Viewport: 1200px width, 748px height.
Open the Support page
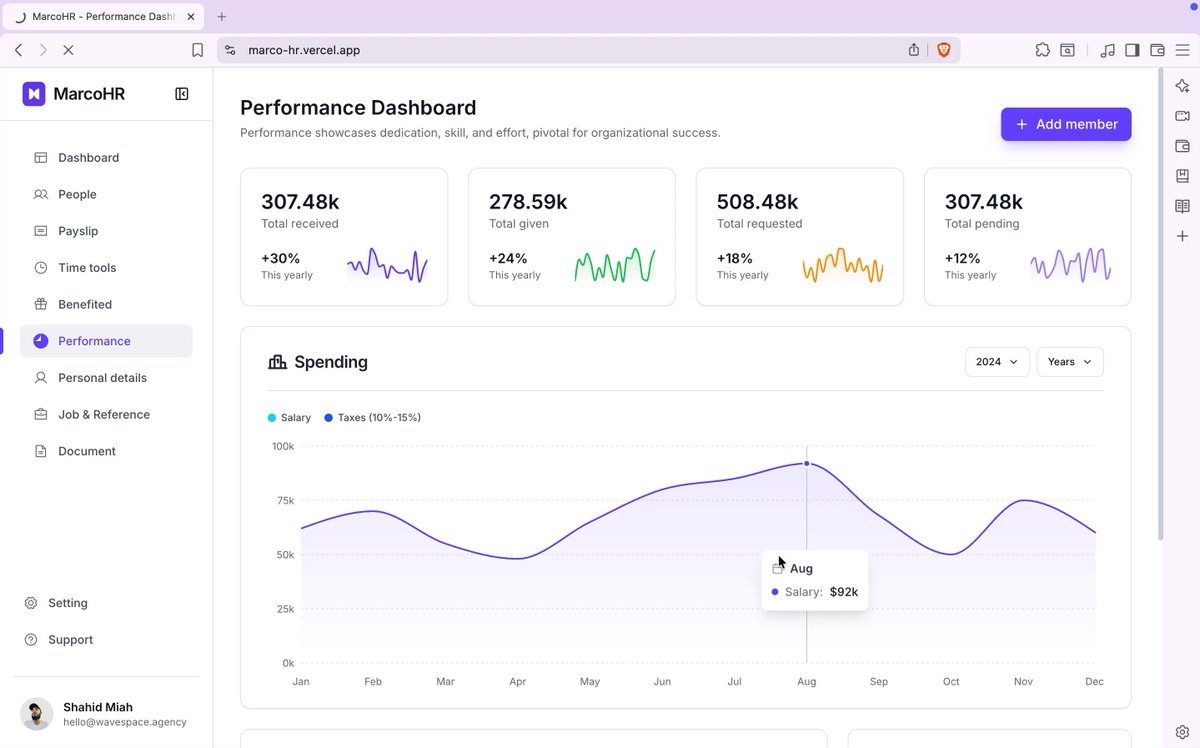tap(70, 640)
